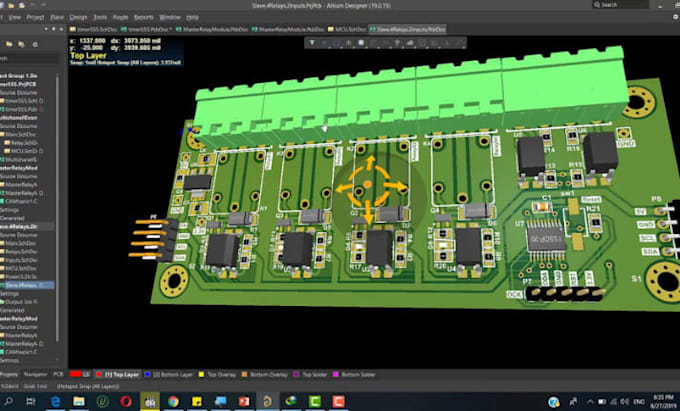This screenshot has width=680, height=411.
Task: Open the Route menu
Action: (x=120, y=17)
